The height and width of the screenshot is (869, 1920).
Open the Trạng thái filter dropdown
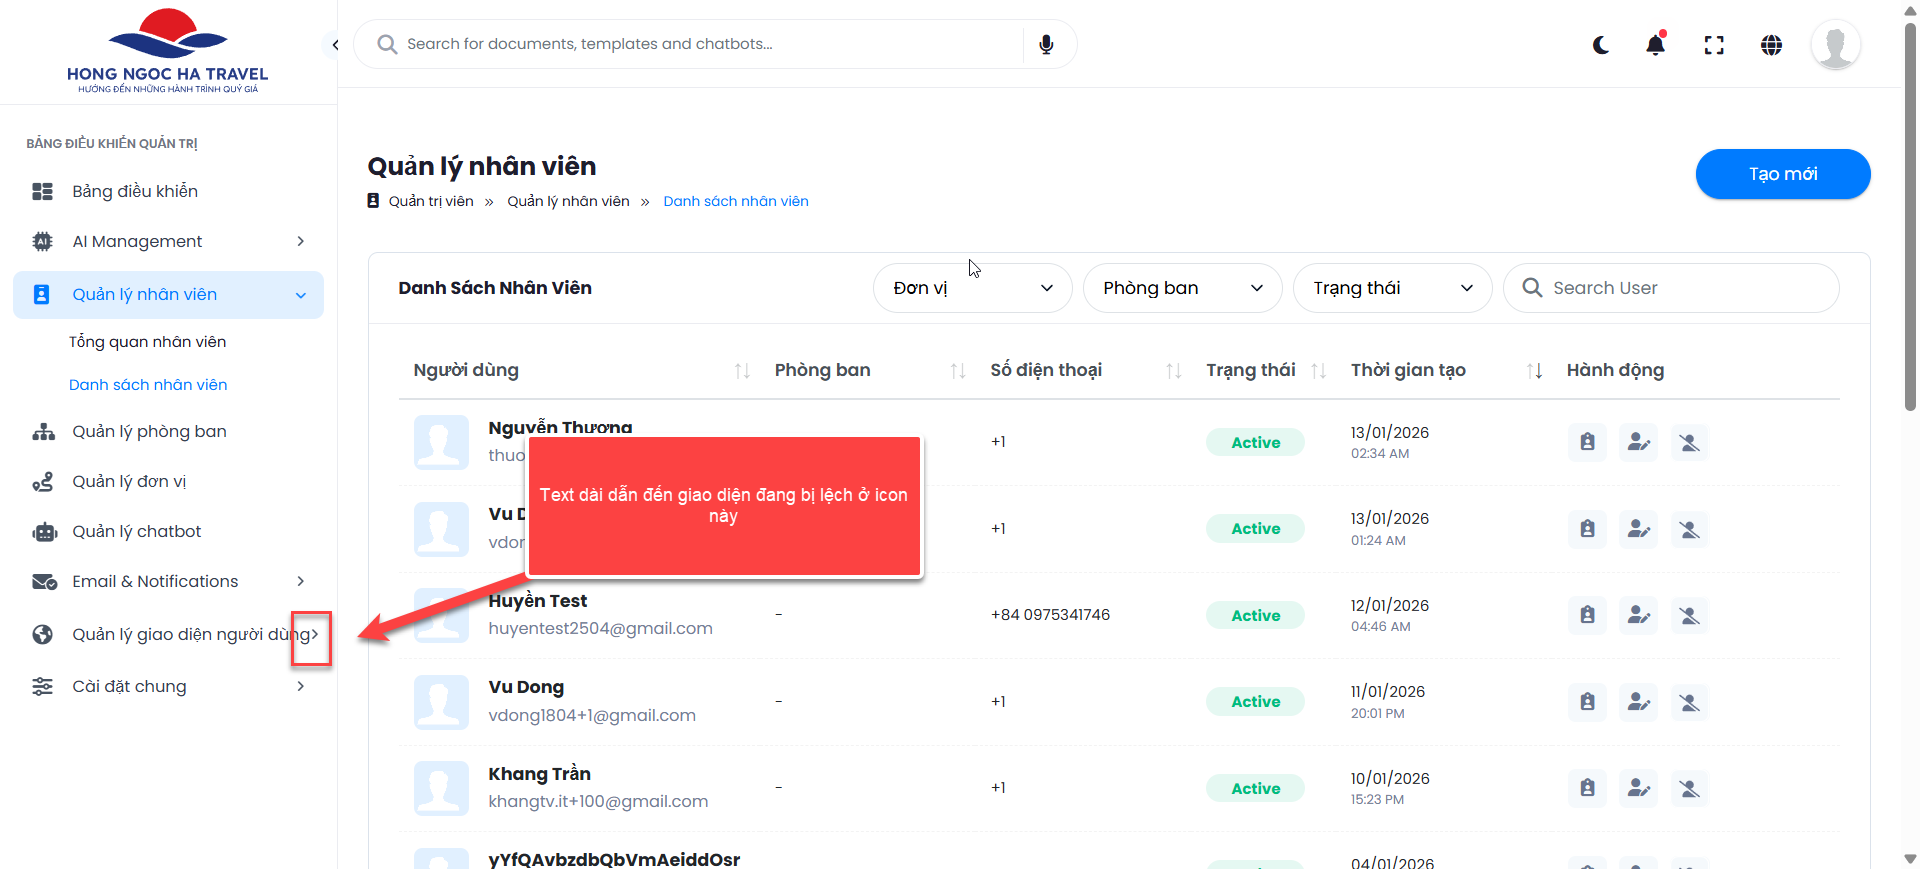coord(1392,288)
